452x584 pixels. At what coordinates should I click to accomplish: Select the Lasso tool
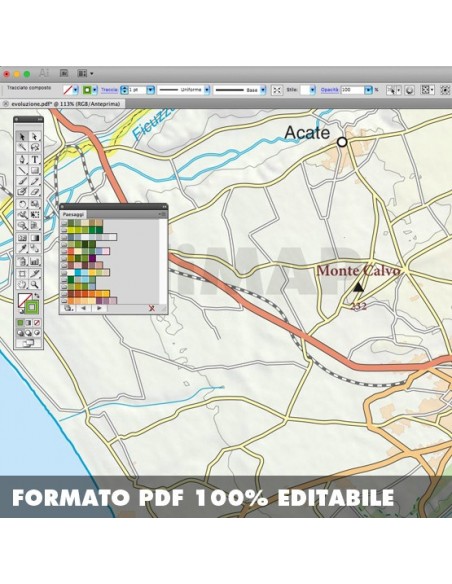pos(35,147)
